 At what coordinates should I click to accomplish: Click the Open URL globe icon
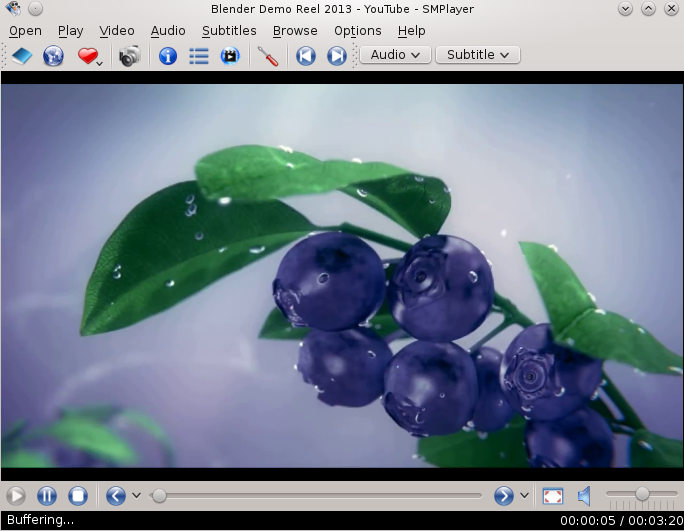point(53,56)
